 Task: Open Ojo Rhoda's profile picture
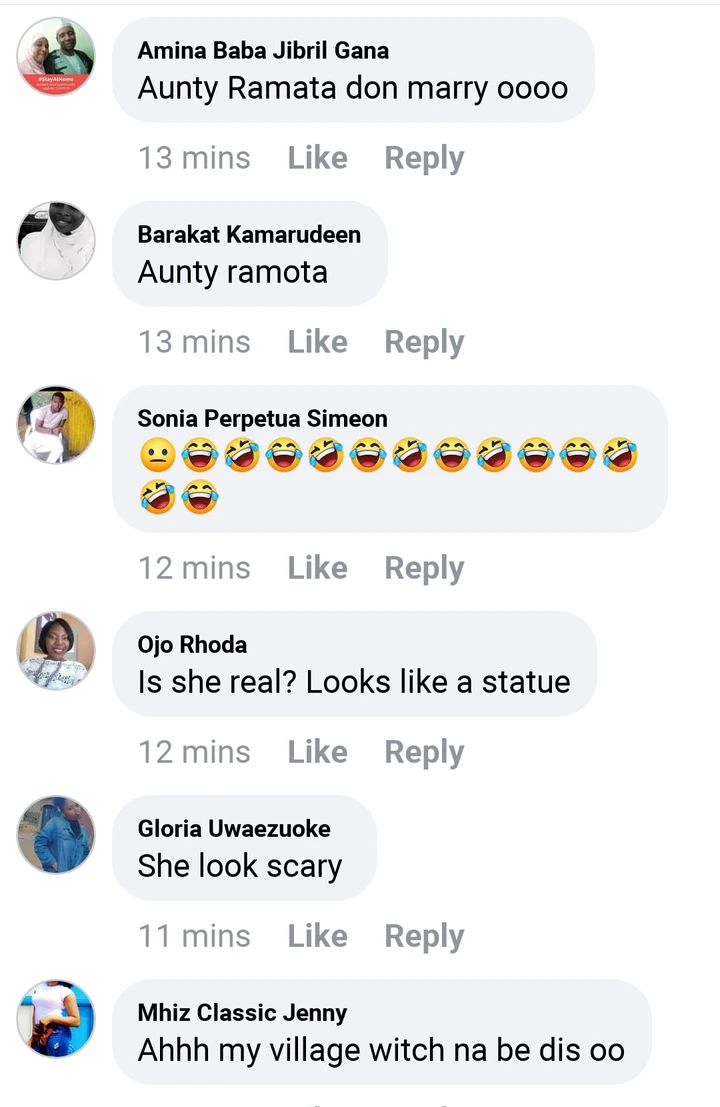click(56, 651)
